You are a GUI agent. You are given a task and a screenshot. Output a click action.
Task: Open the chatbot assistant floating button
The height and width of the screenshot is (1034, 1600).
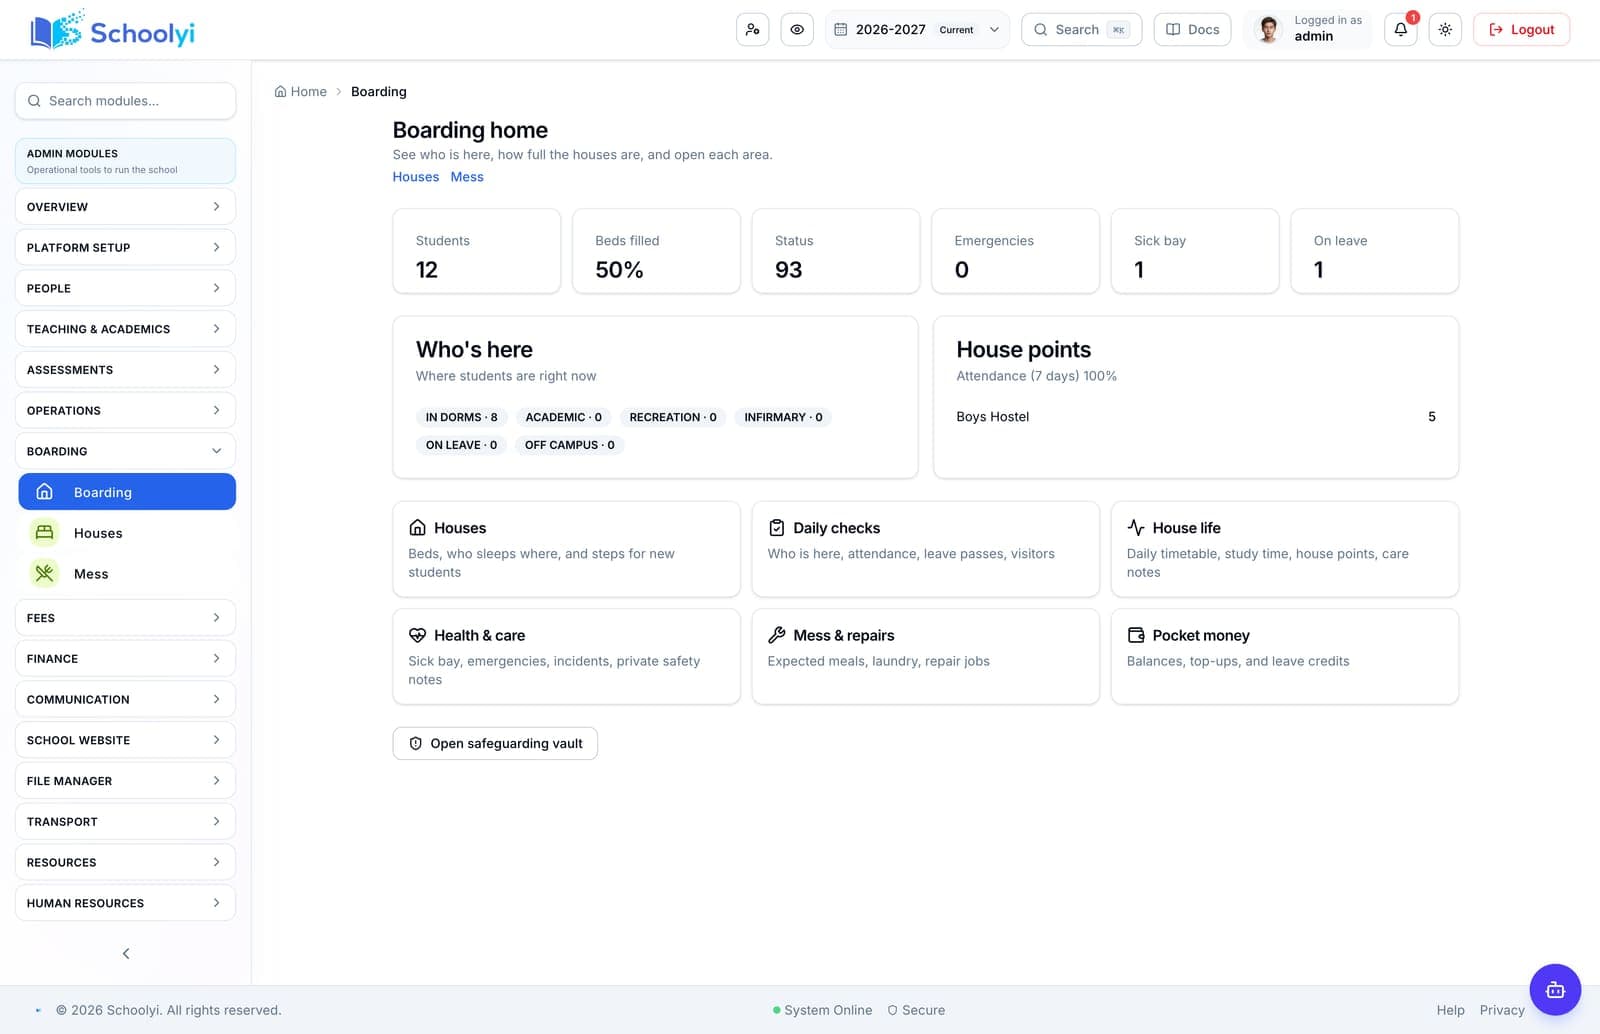(1555, 990)
